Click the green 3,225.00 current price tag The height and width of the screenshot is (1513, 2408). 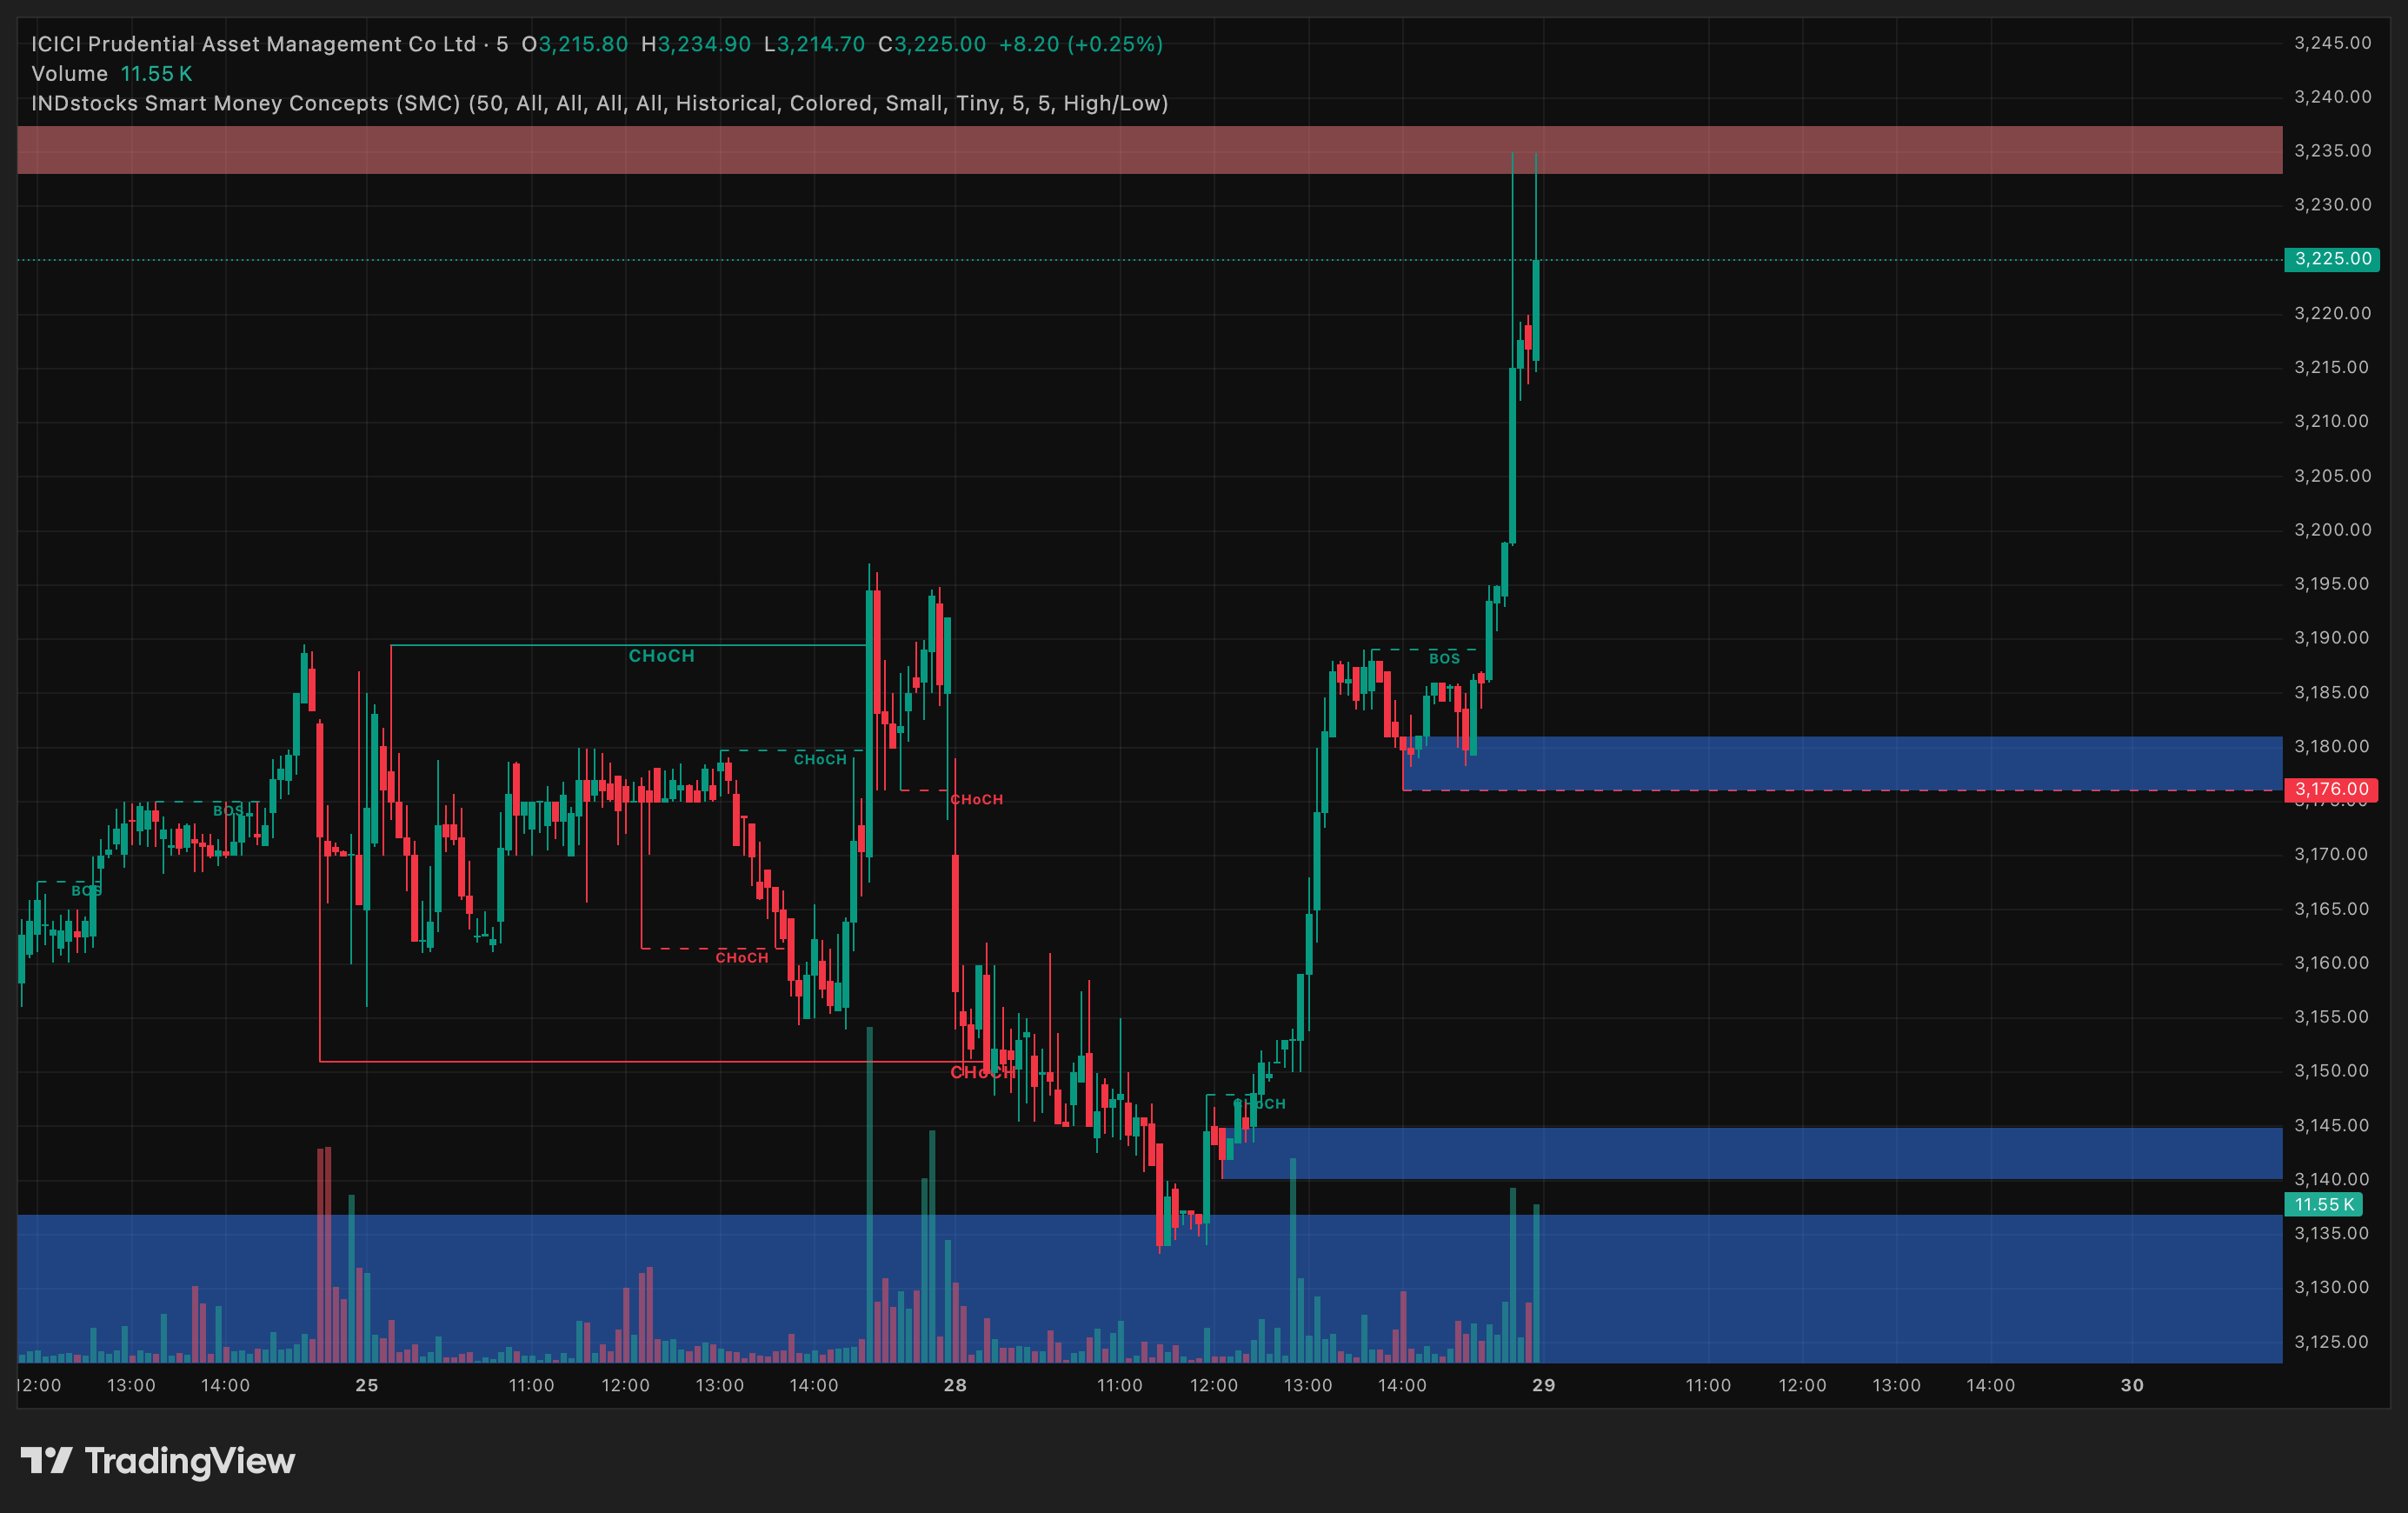pos(2332,259)
